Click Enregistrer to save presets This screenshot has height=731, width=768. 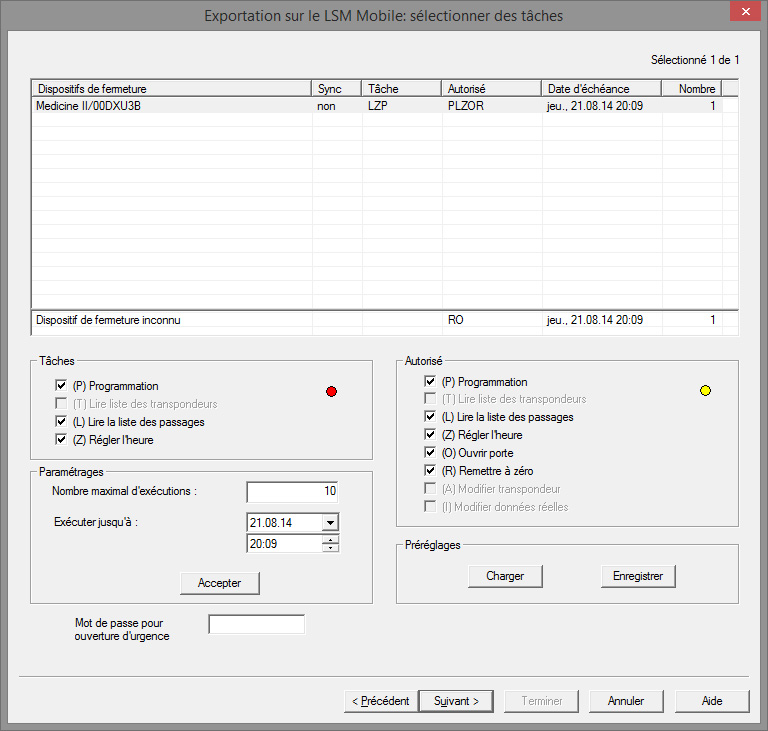638,577
